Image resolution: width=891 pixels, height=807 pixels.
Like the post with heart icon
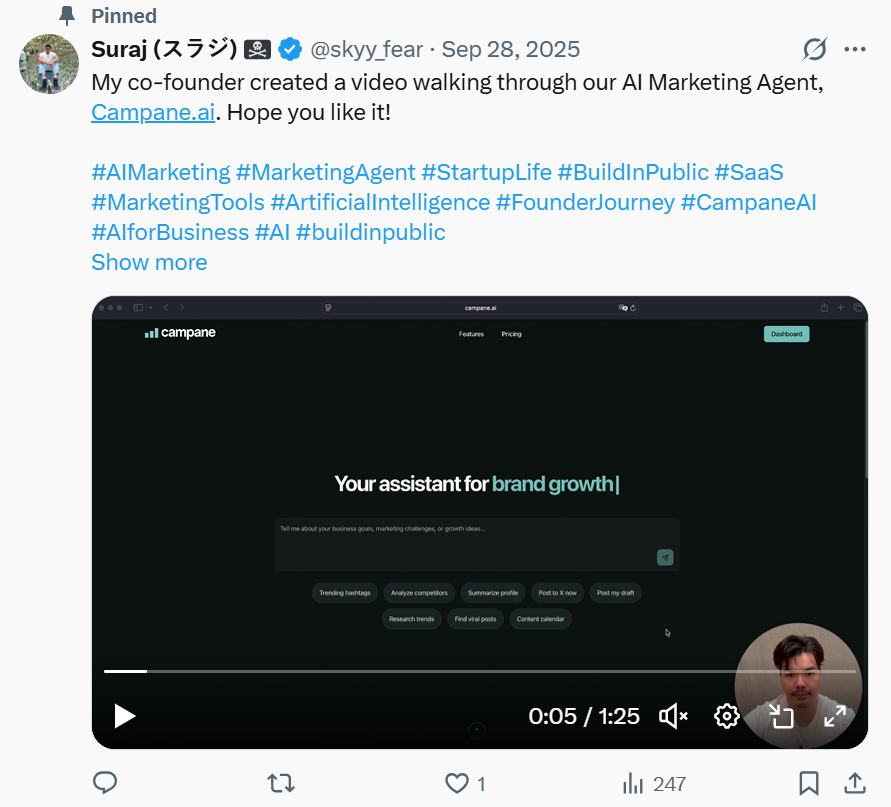pyautogui.click(x=457, y=783)
